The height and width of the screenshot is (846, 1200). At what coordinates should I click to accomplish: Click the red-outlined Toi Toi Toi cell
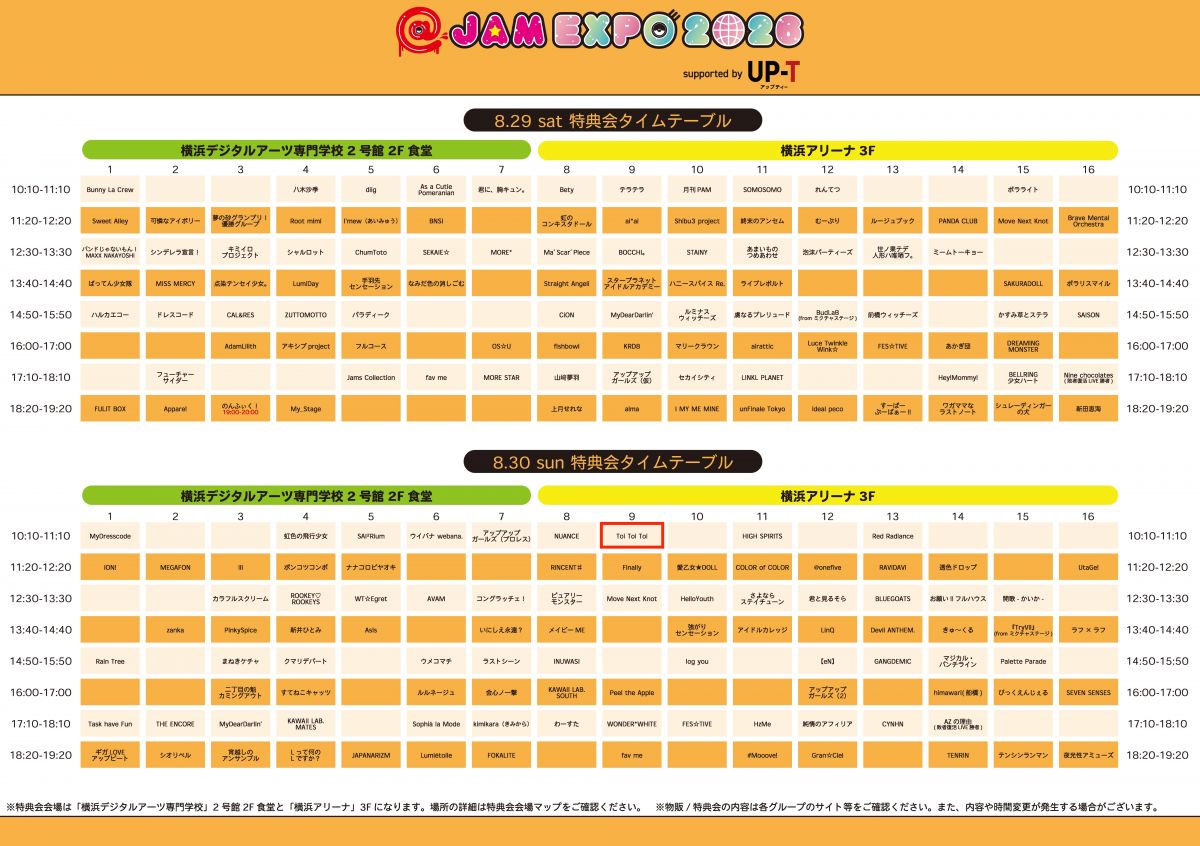(632, 536)
